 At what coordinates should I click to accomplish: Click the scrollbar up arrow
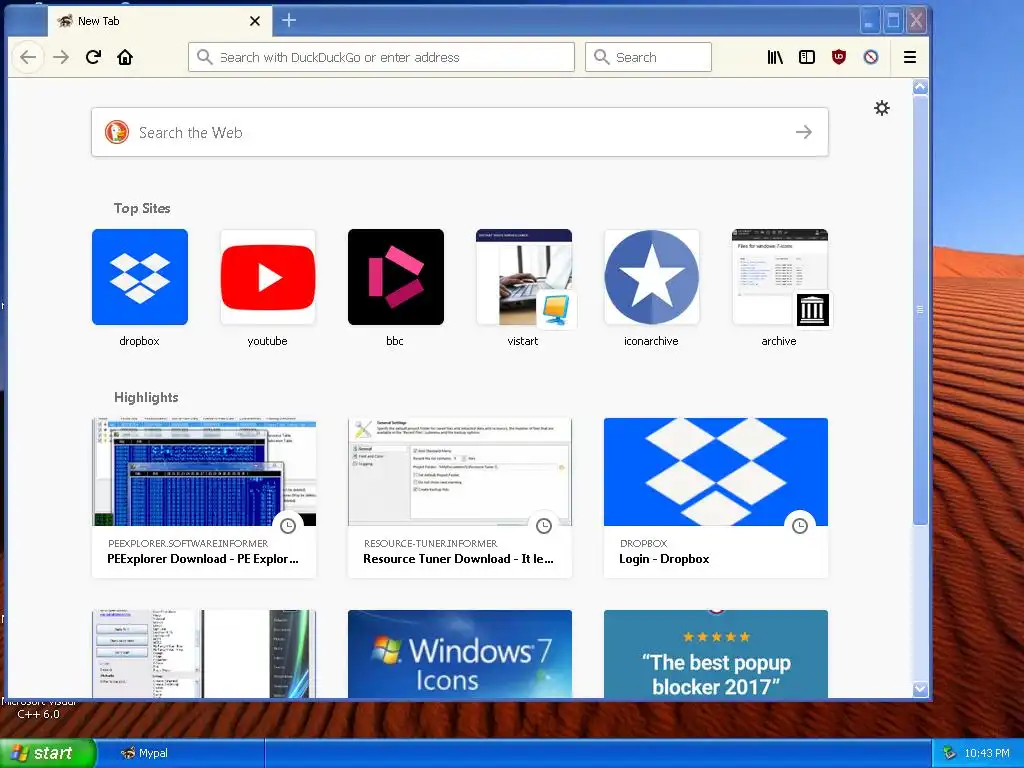point(920,87)
